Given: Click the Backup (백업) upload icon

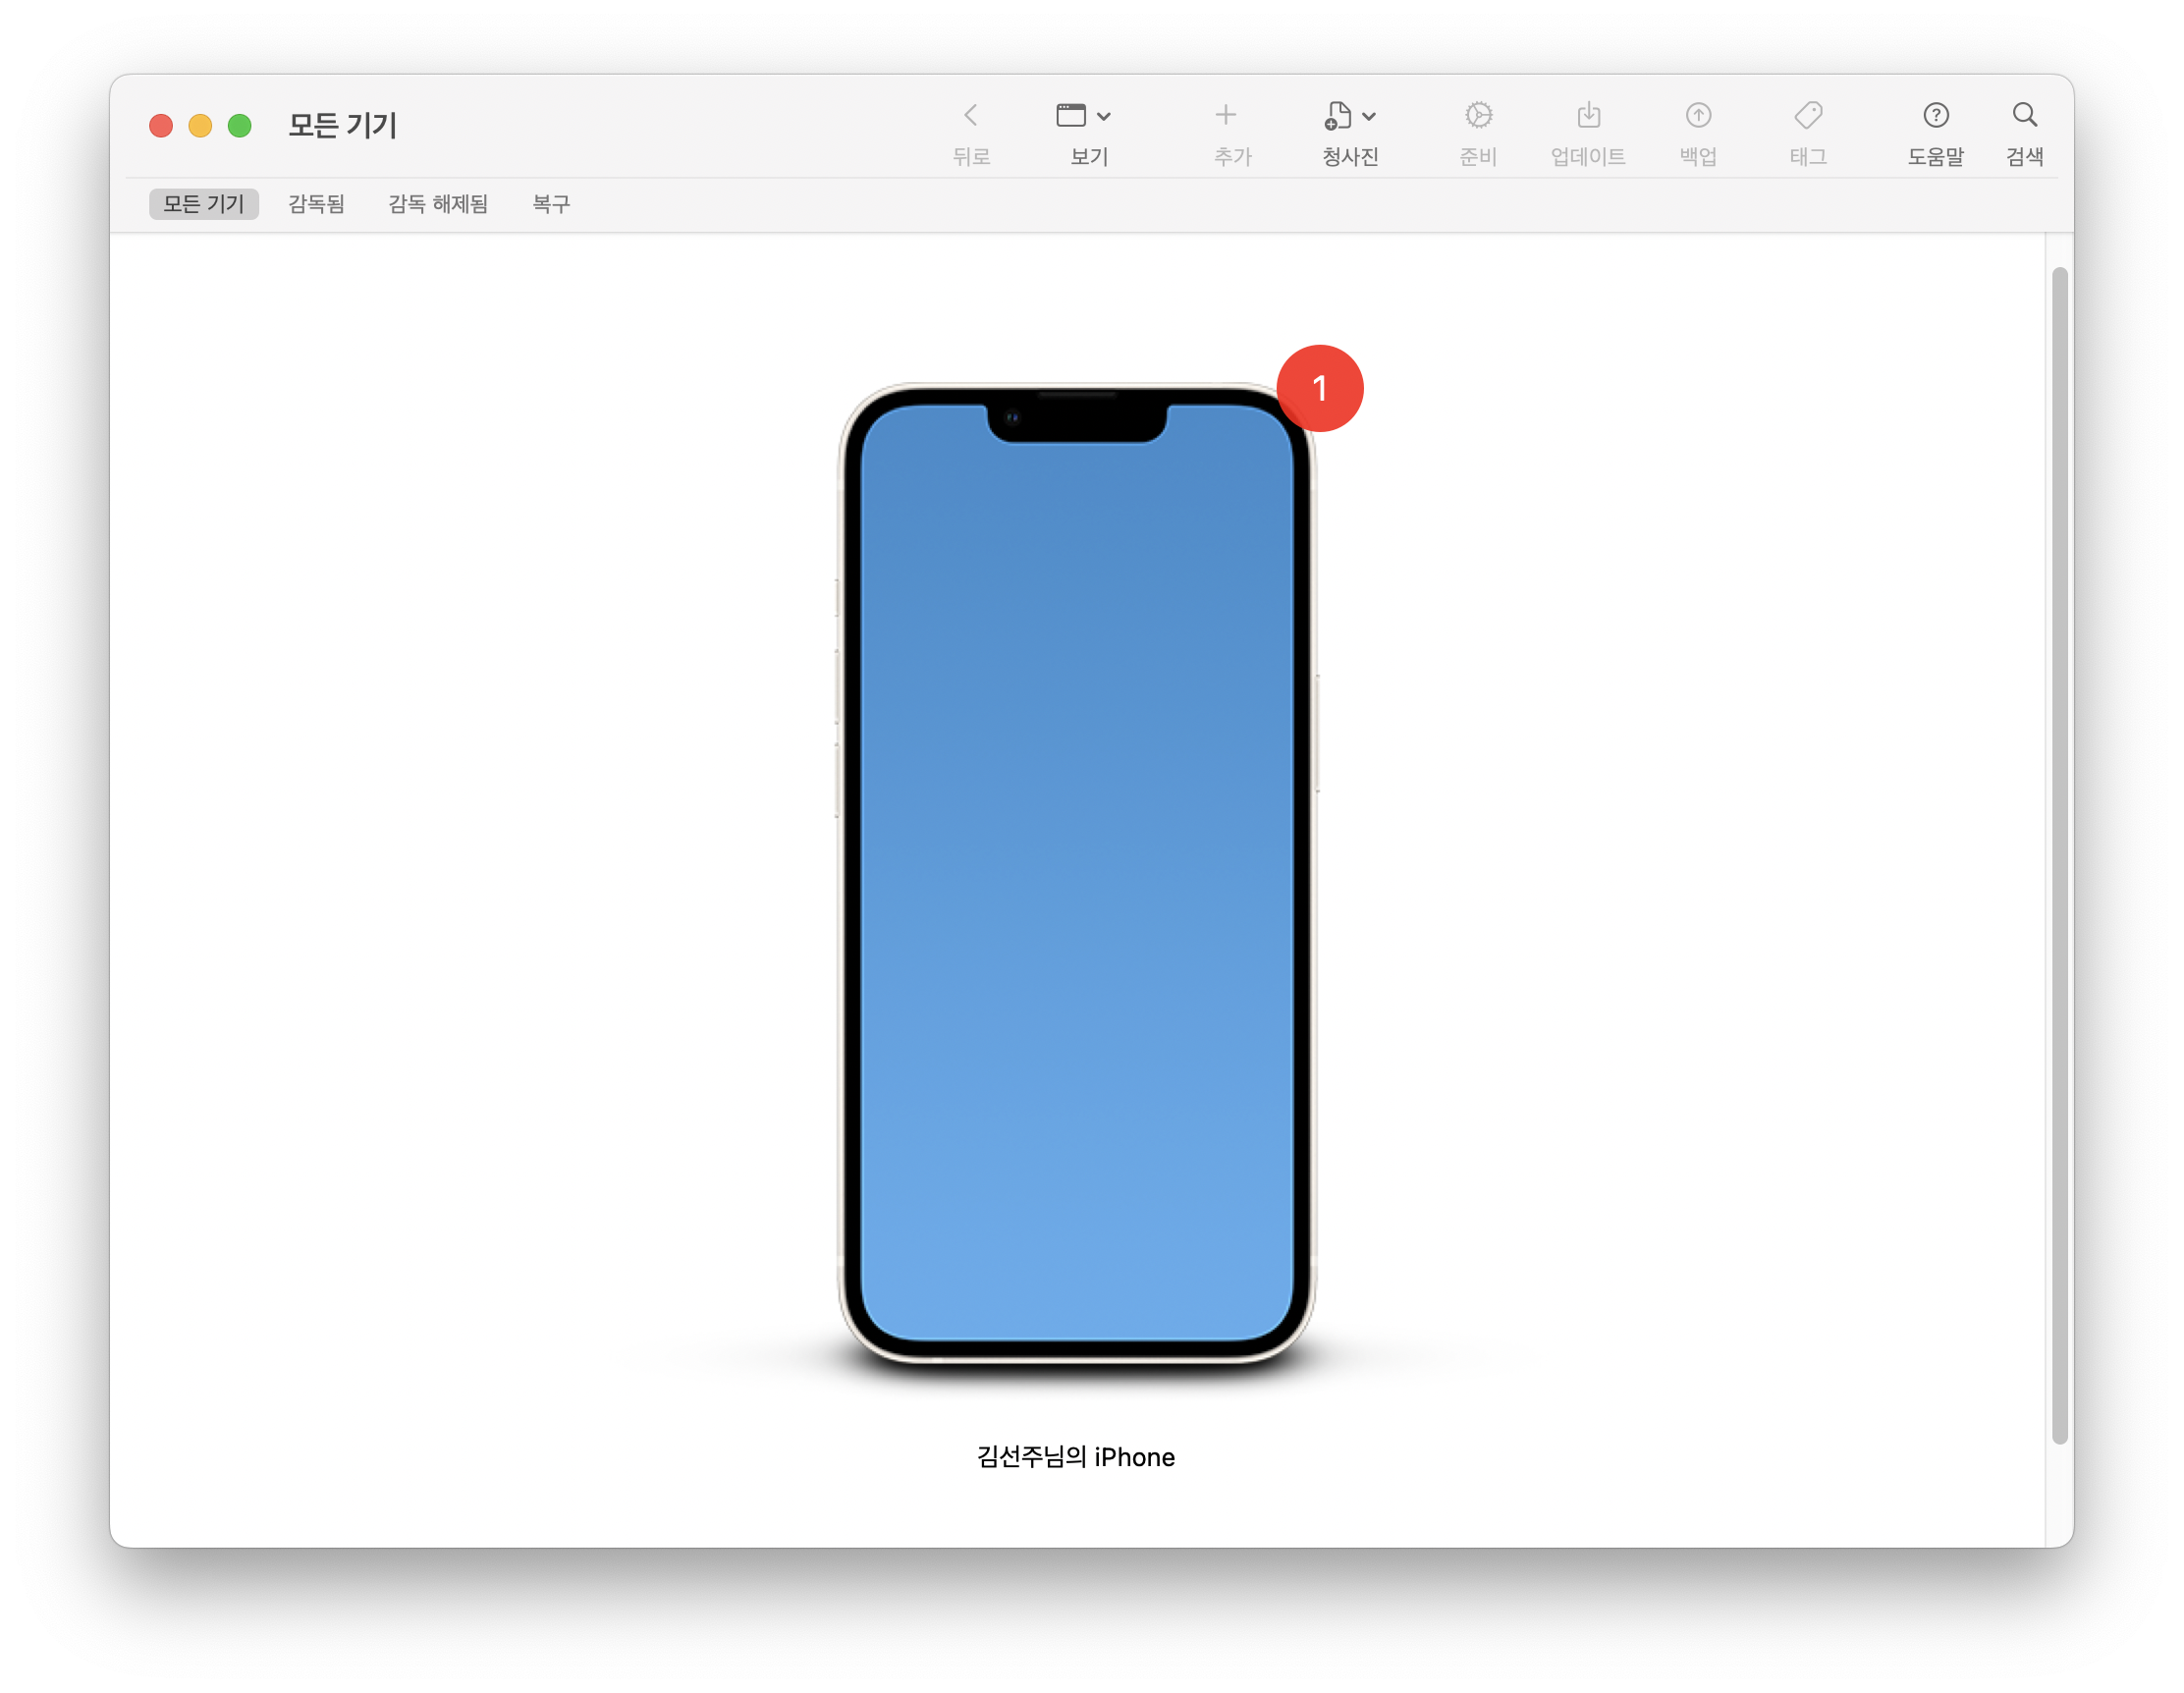Looking at the screenshot, I should click(x=1698, y=115).
